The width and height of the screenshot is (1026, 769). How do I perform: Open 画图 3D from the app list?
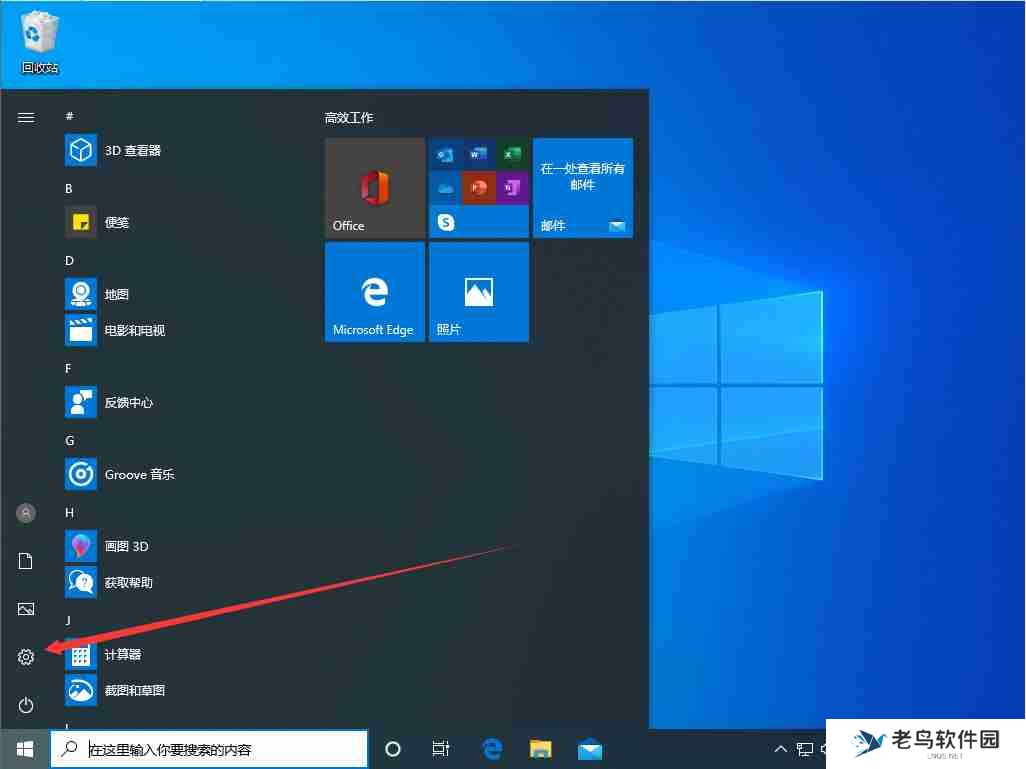pos(125,546)
